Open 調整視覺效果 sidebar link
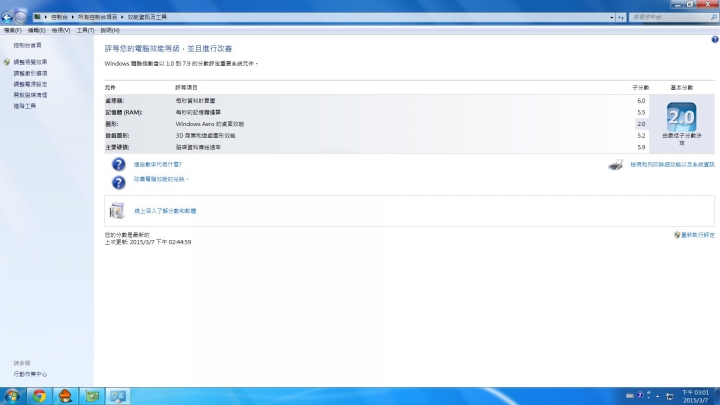Image resolution: width=720 pixels, height=405 pixels. (x=30, y=62)
